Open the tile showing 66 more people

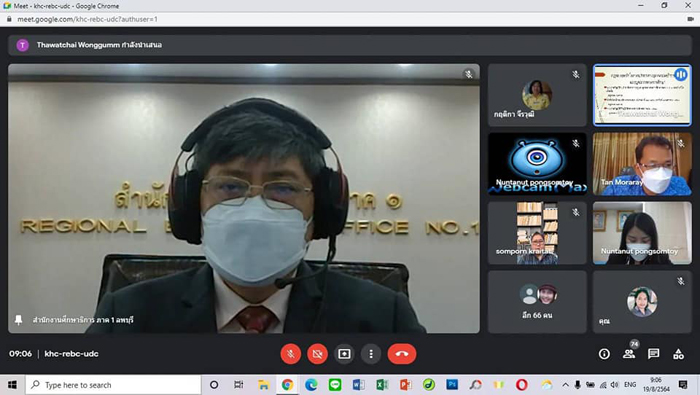click(x=537, y=302)
